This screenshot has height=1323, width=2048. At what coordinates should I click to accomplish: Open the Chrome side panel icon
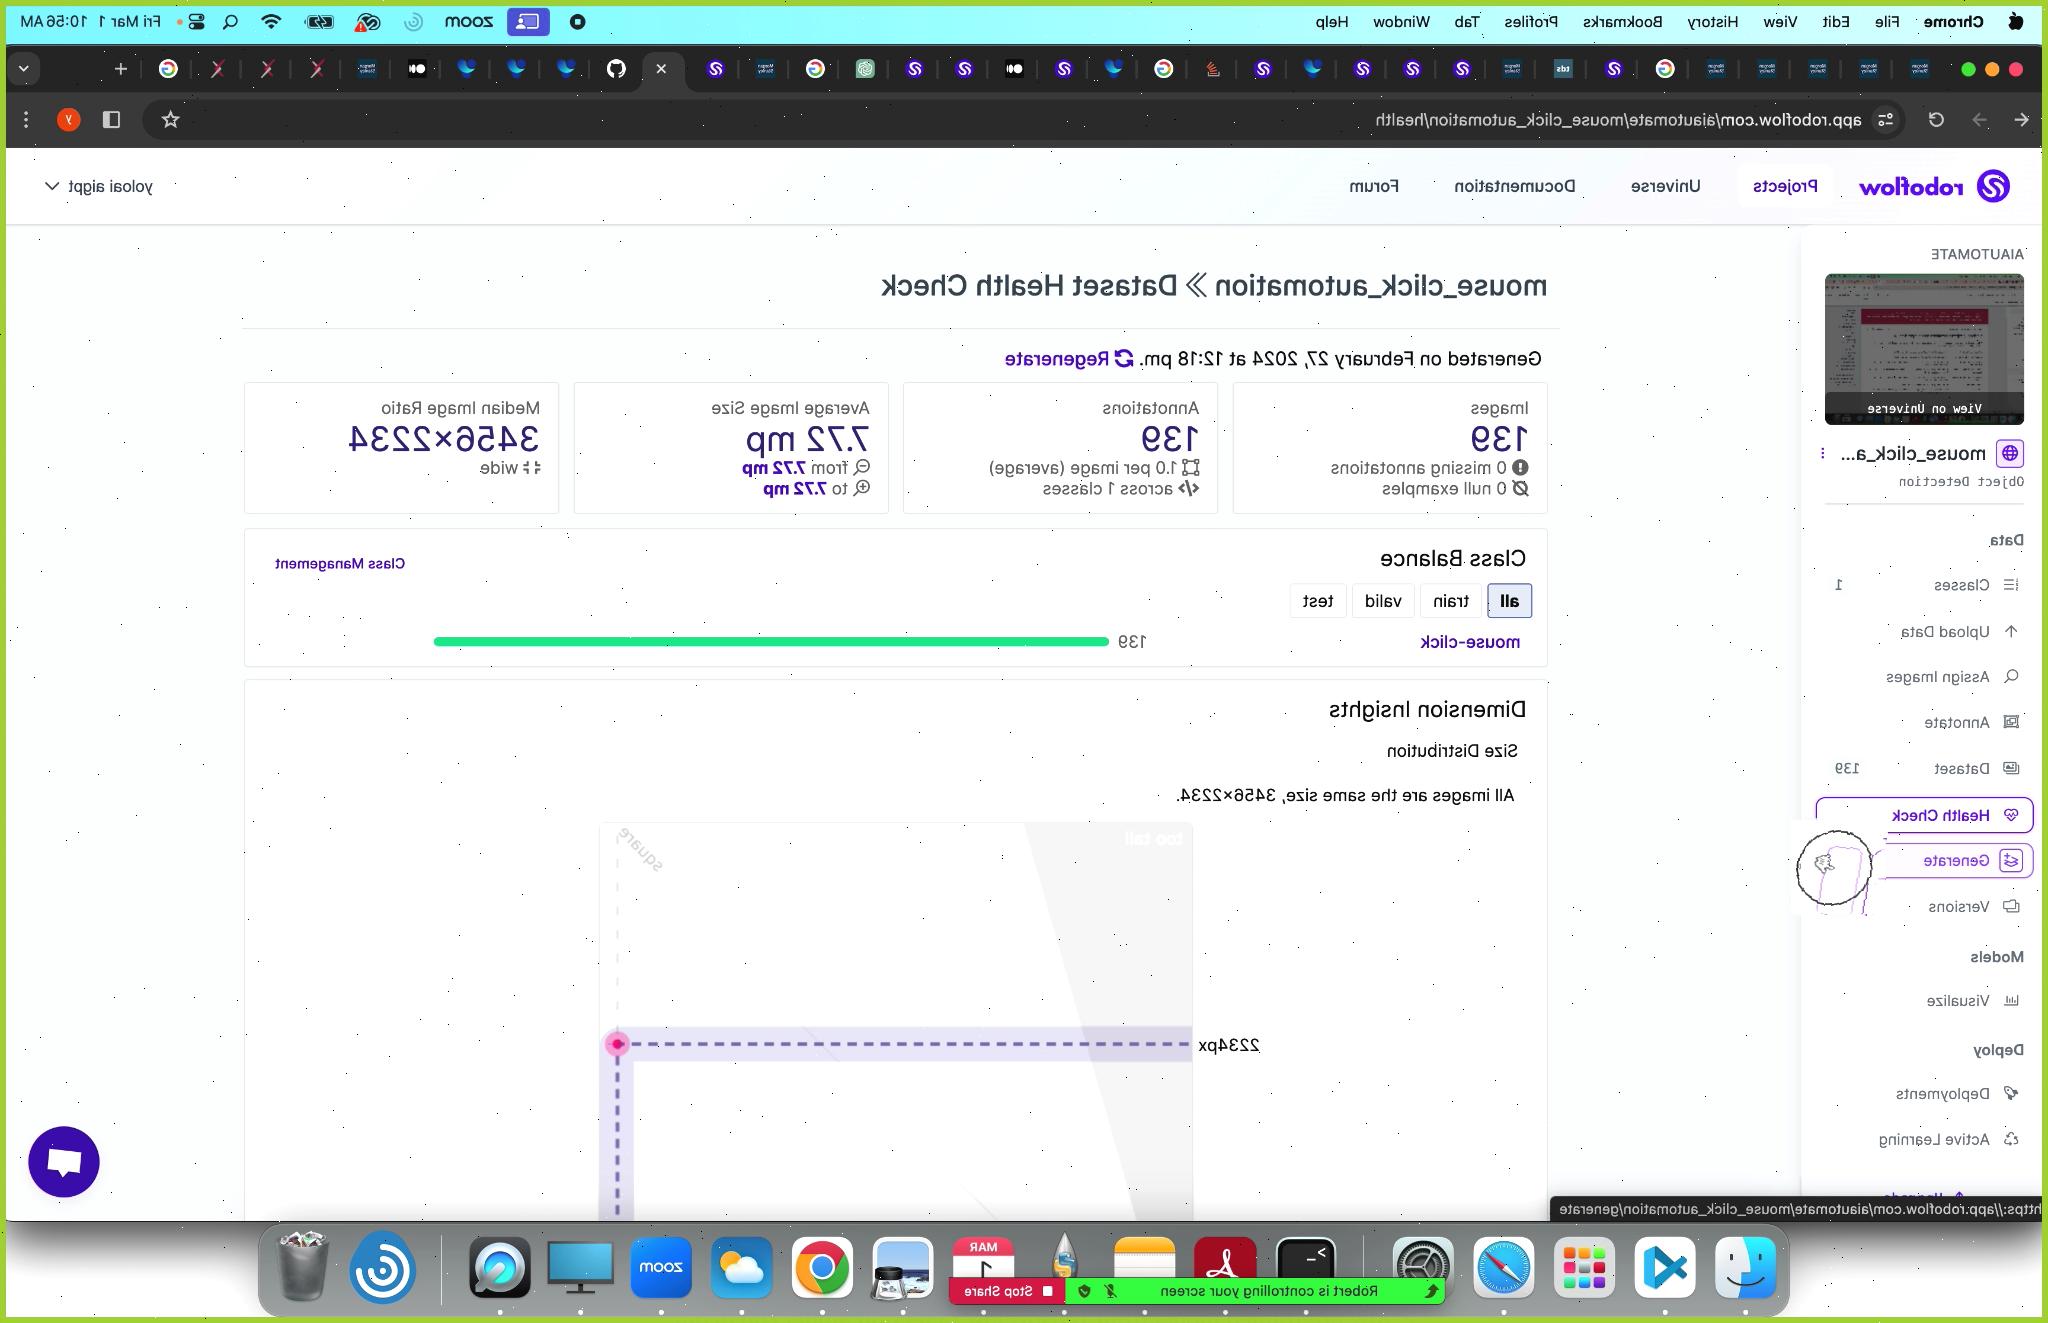112,120
